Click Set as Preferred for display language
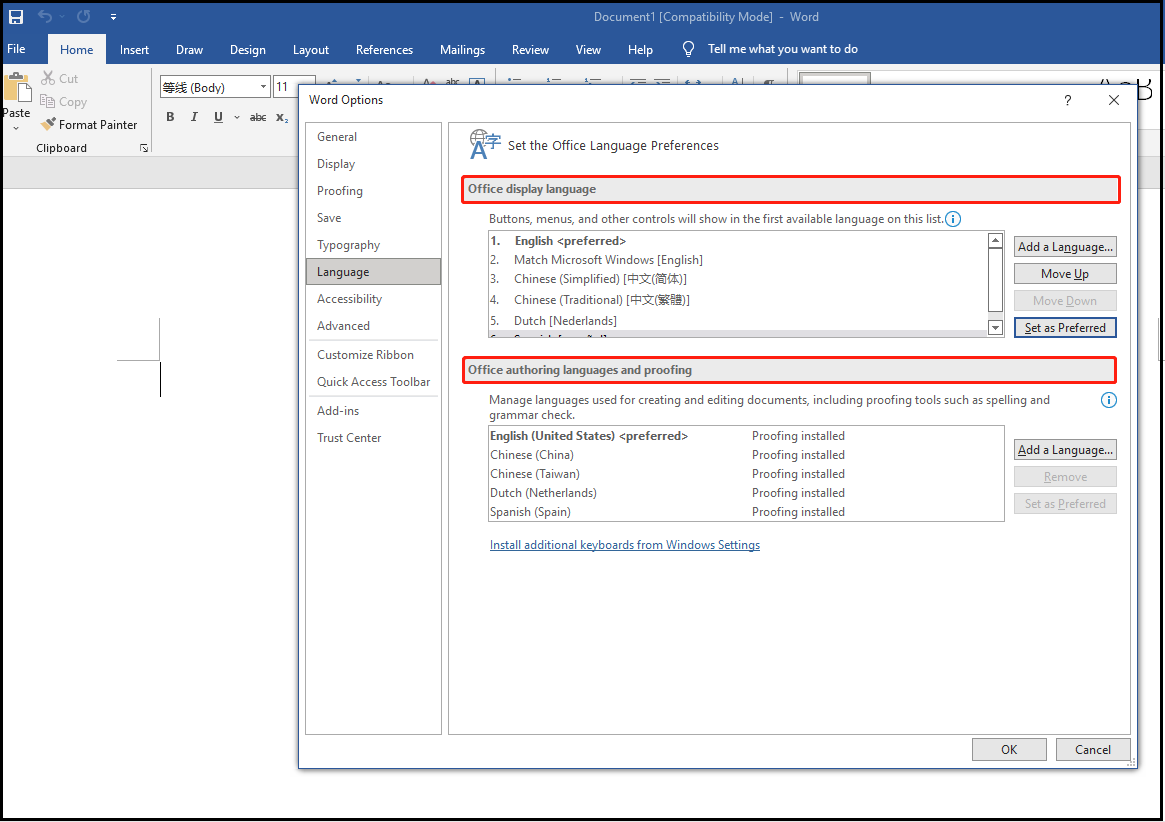1165x822 pixels. click(x=1064, y=328)
